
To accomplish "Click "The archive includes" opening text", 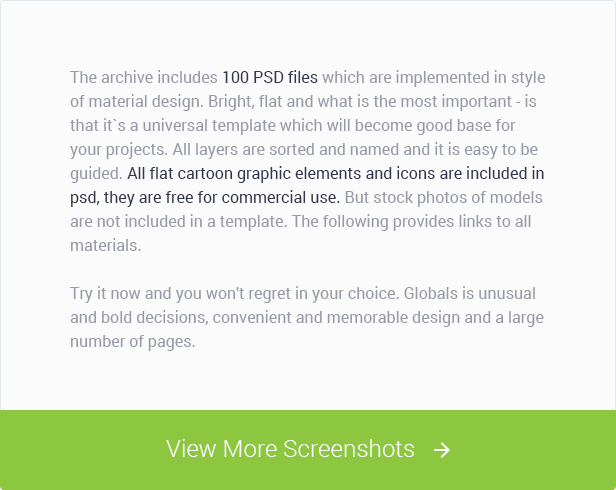I will coord(143,77).
